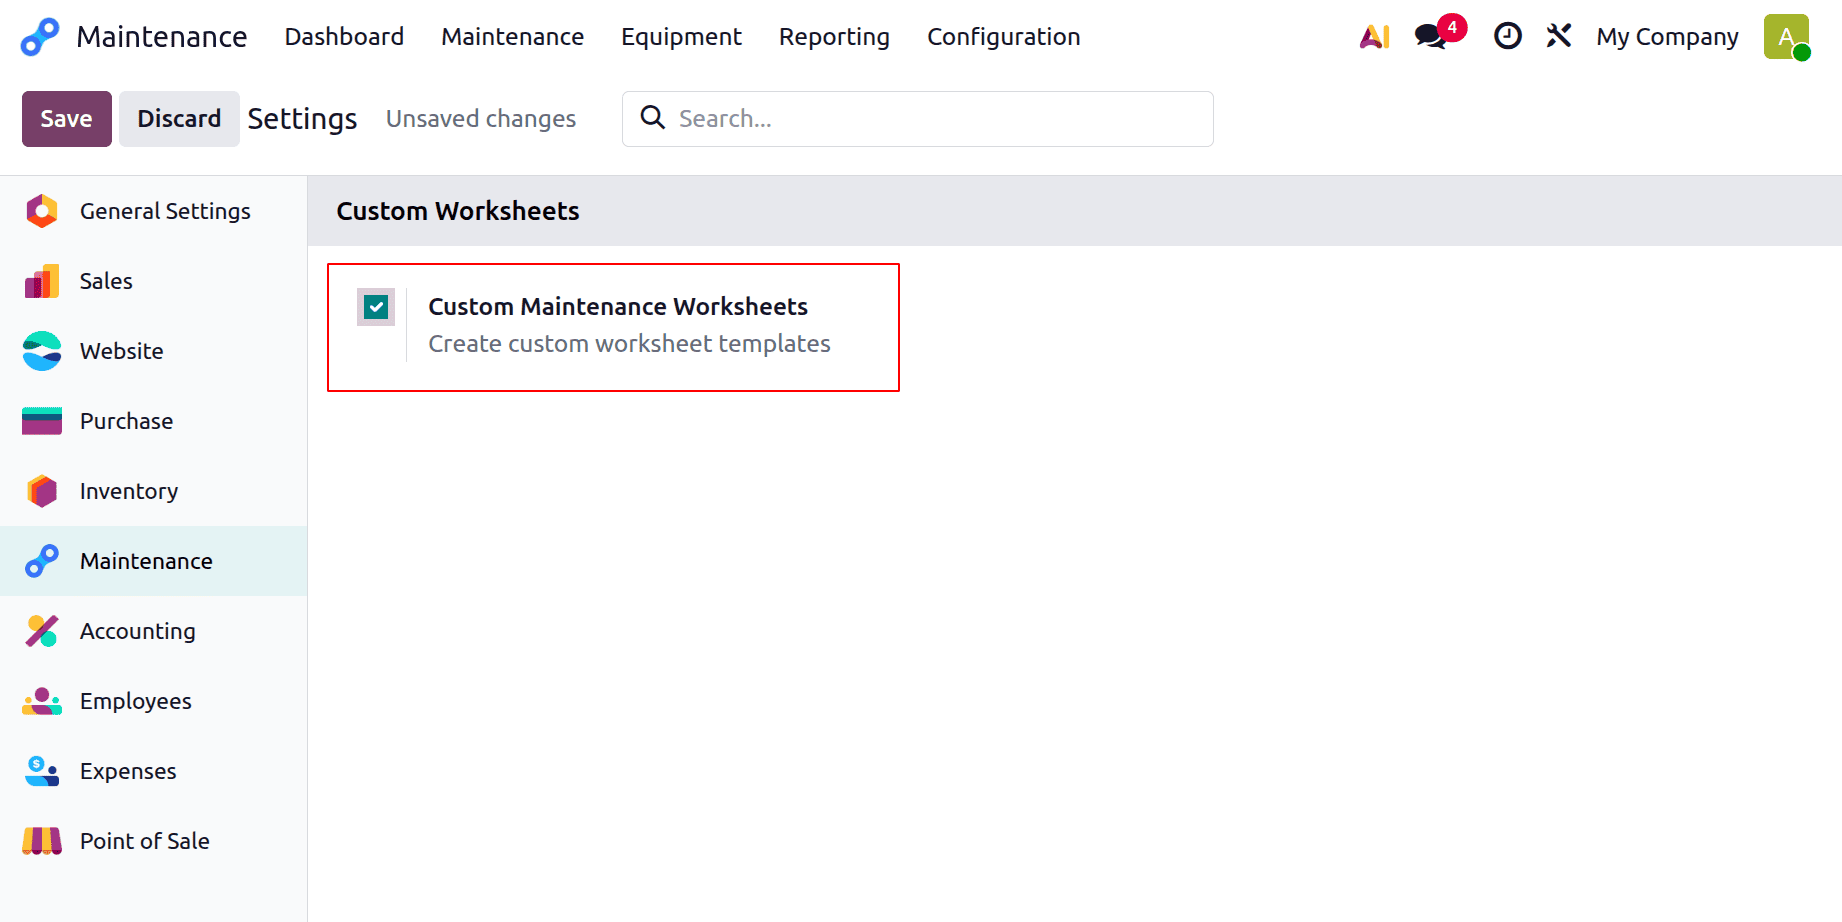The width and height of the screenshot is (1842, 922).
Task: Select General Settings in the sidebar
Action: click(153, 211)
